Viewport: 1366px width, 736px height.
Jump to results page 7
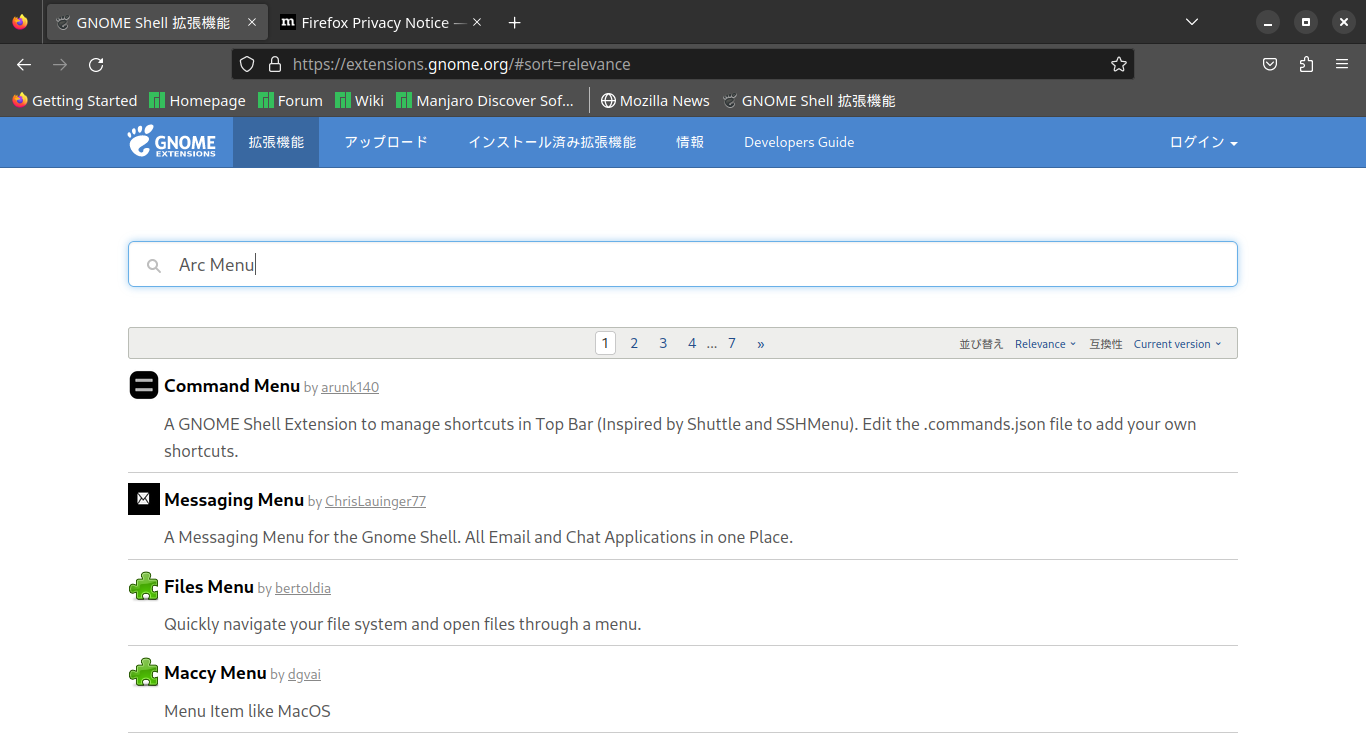point(732,343)
